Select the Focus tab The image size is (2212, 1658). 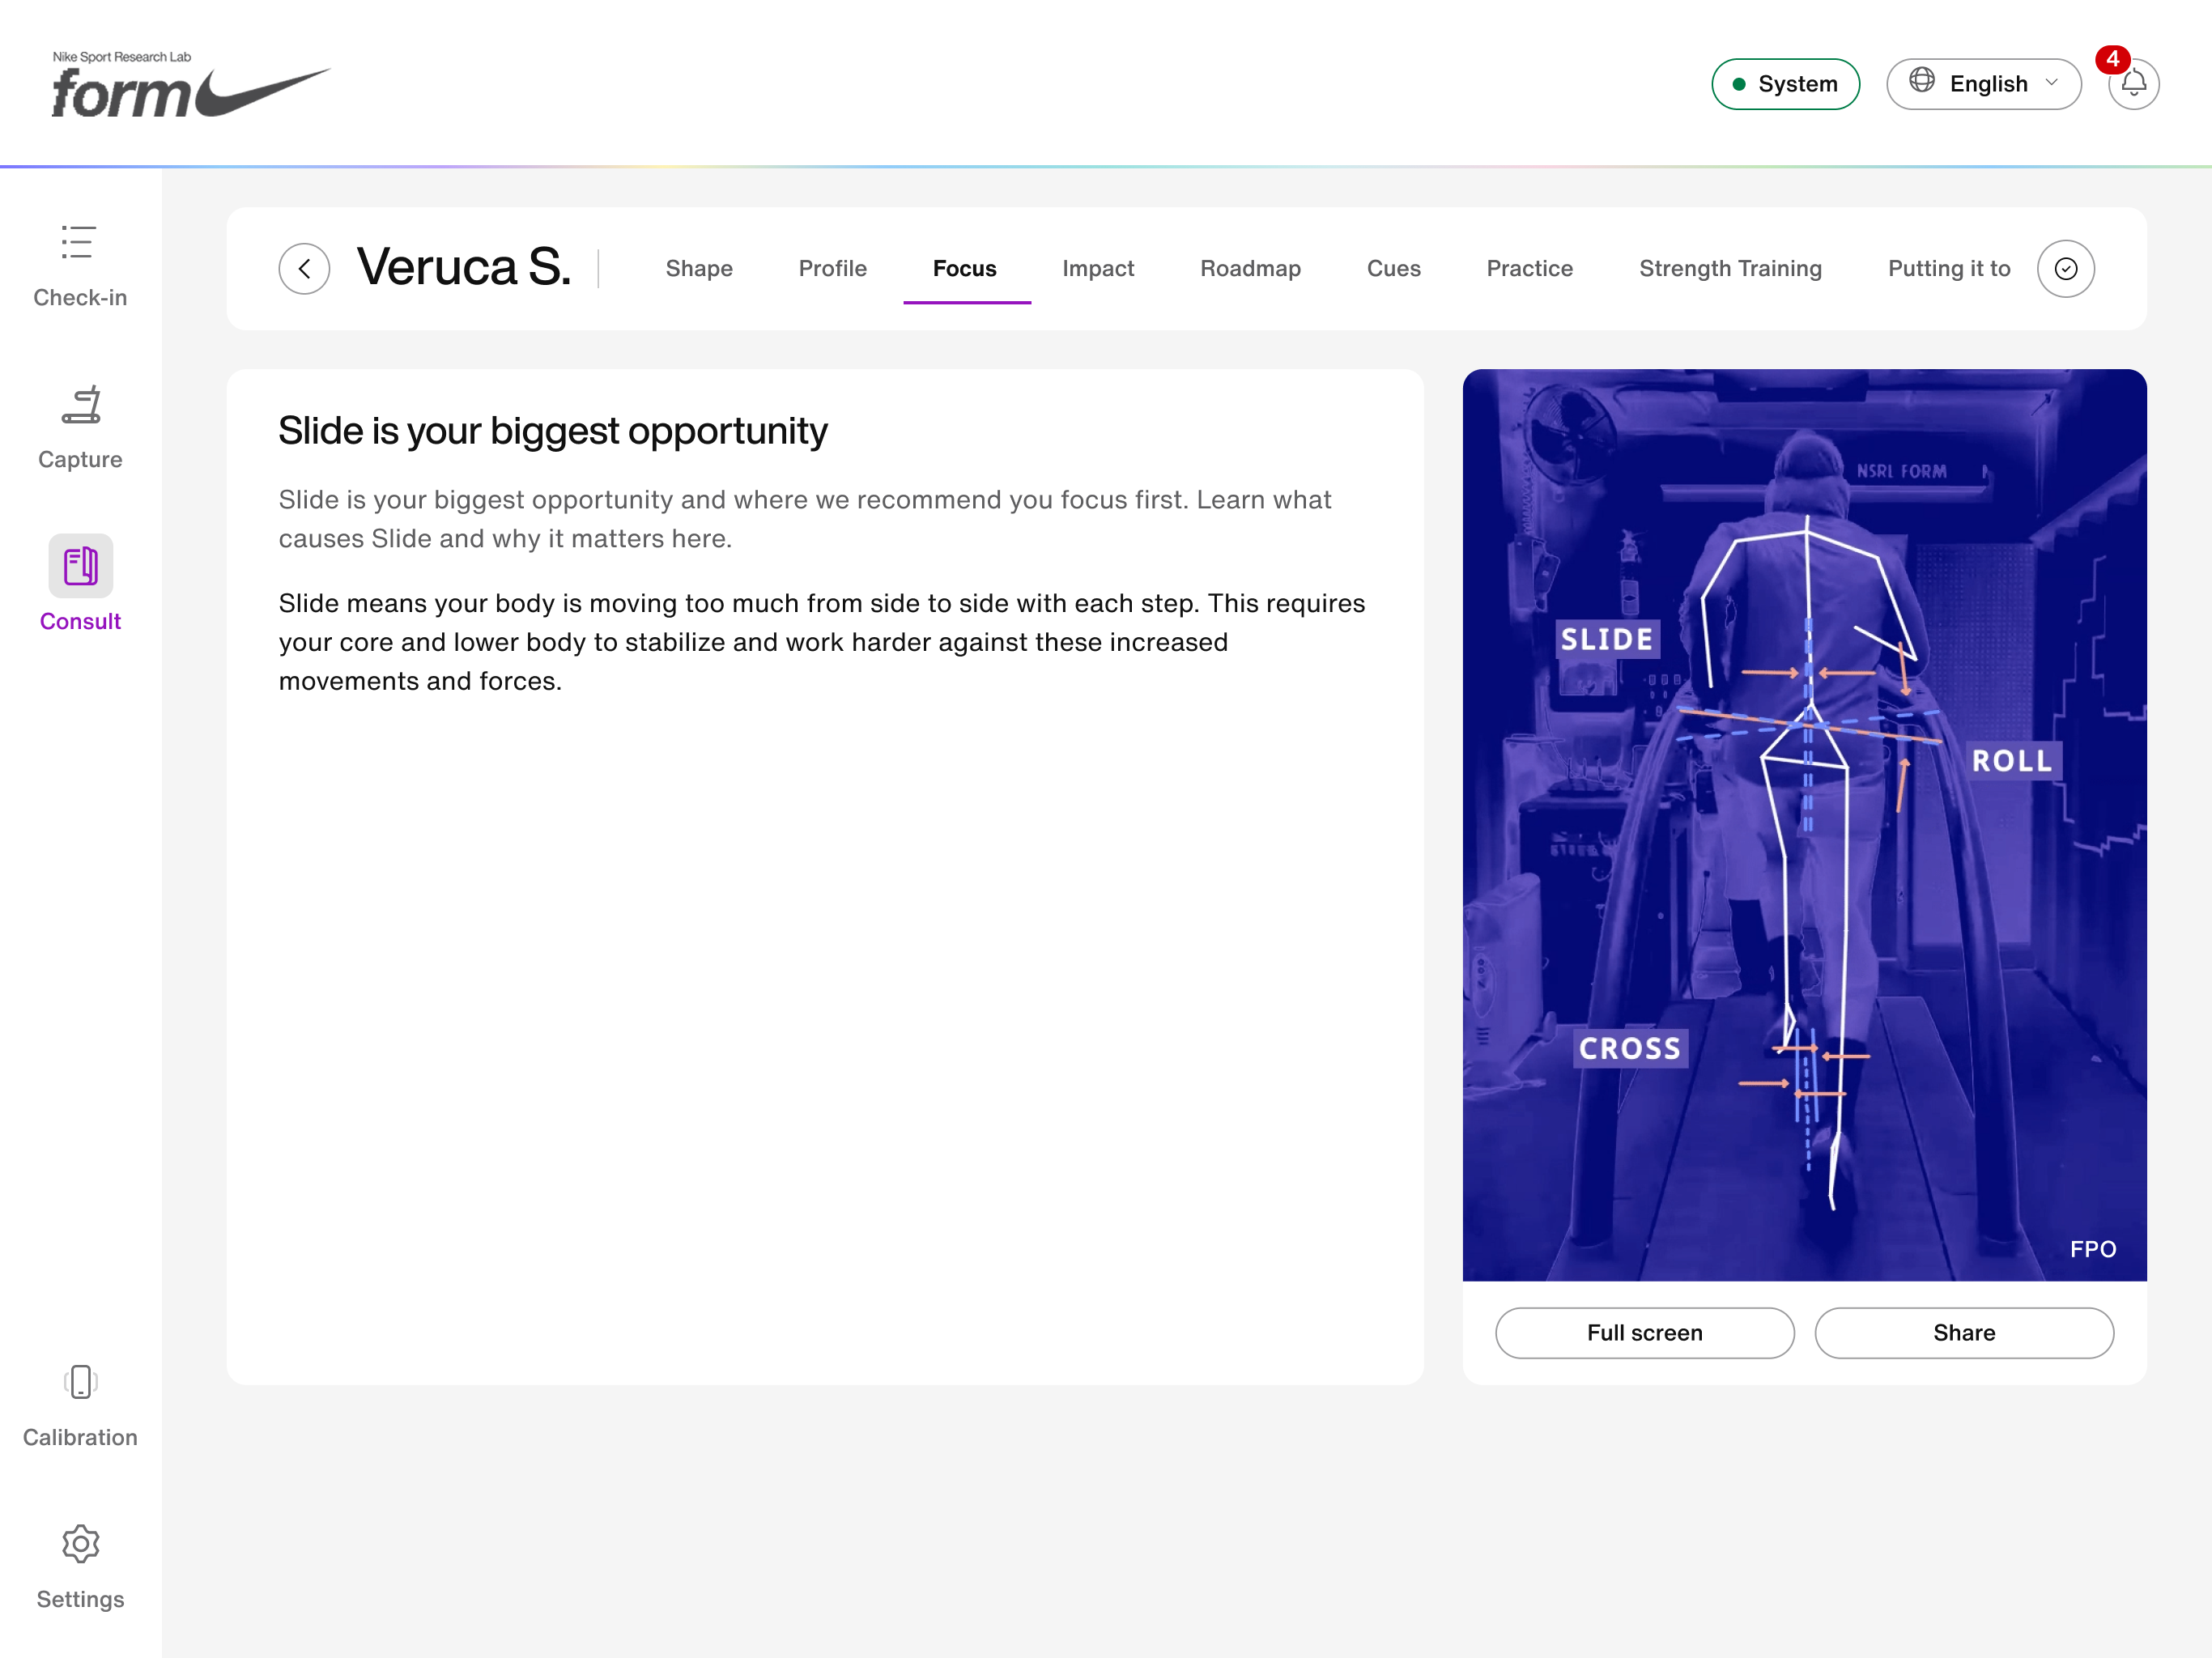coord(965,268)
